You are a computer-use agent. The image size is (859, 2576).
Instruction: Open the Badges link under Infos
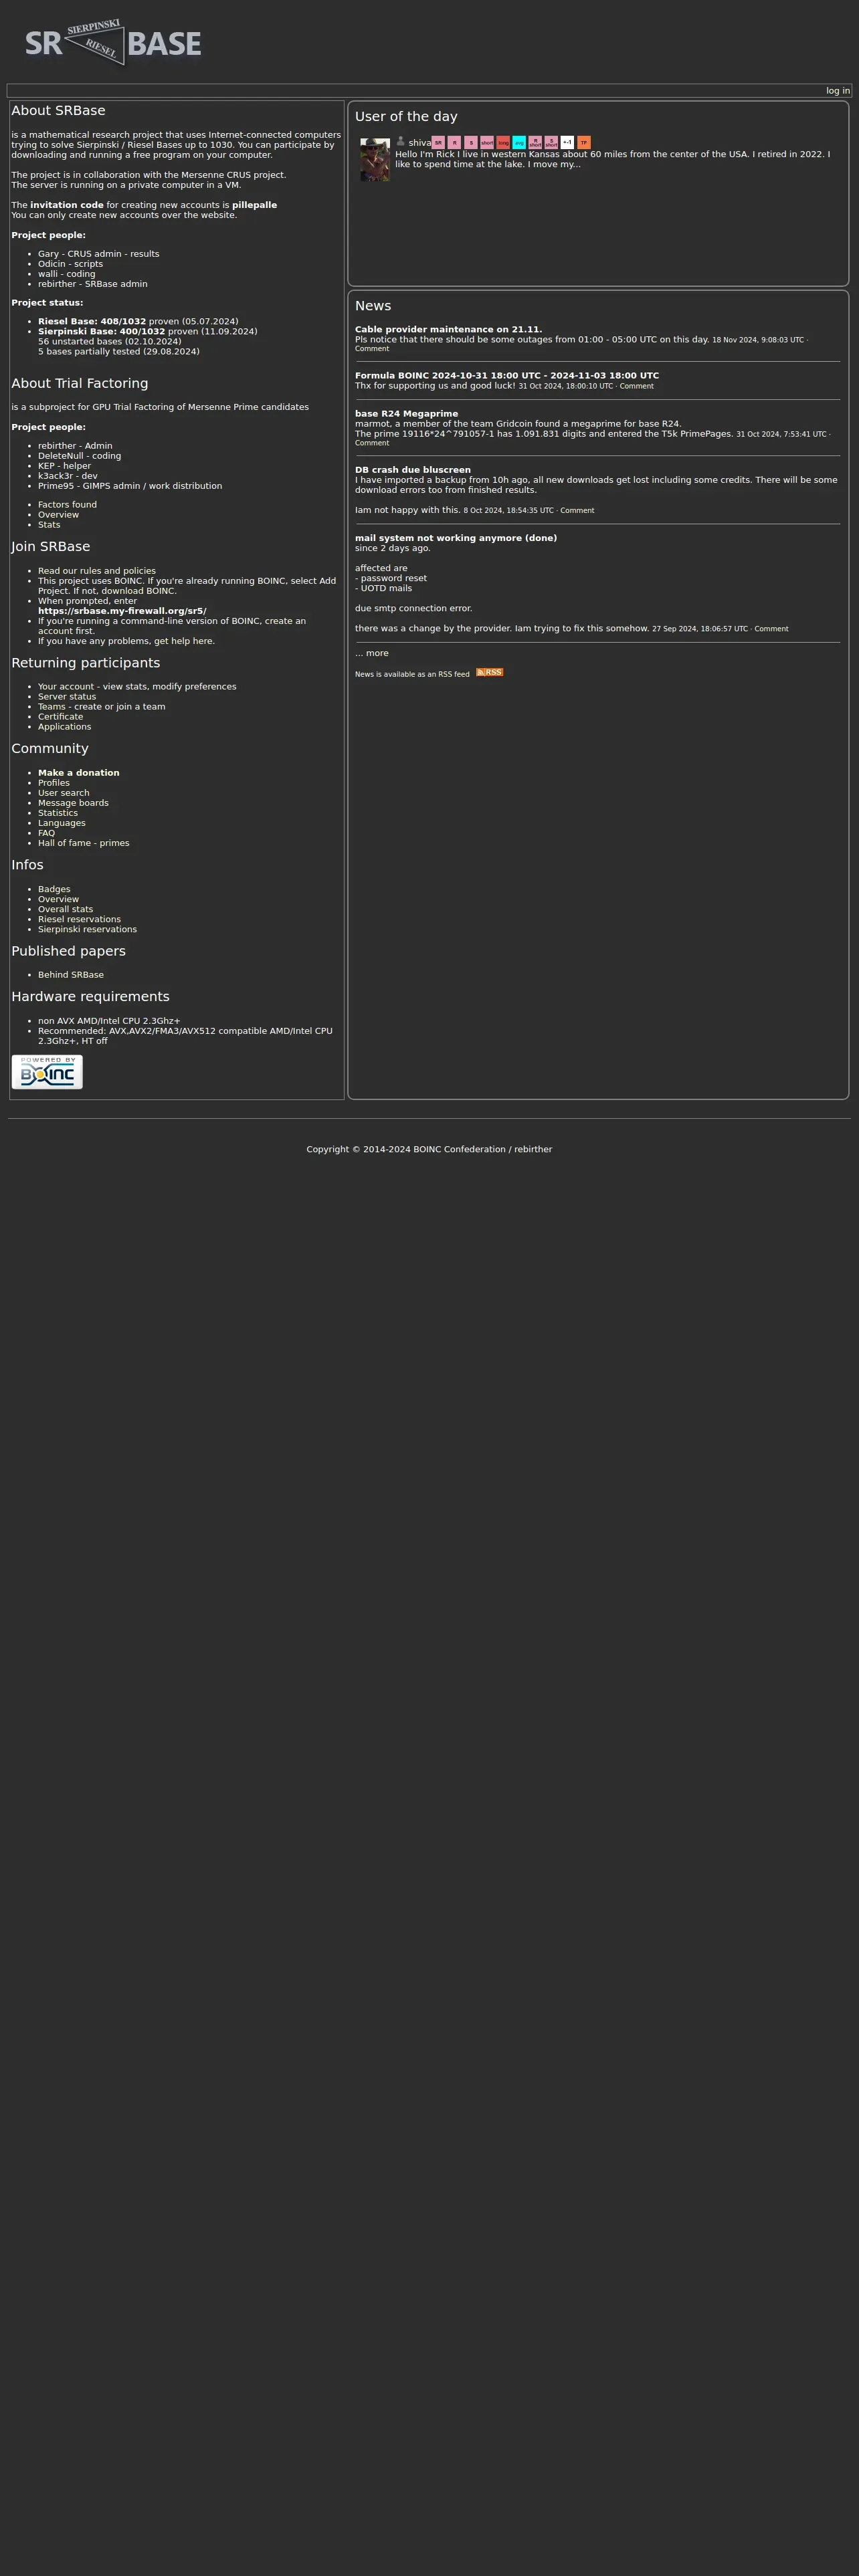click(54, 889)
